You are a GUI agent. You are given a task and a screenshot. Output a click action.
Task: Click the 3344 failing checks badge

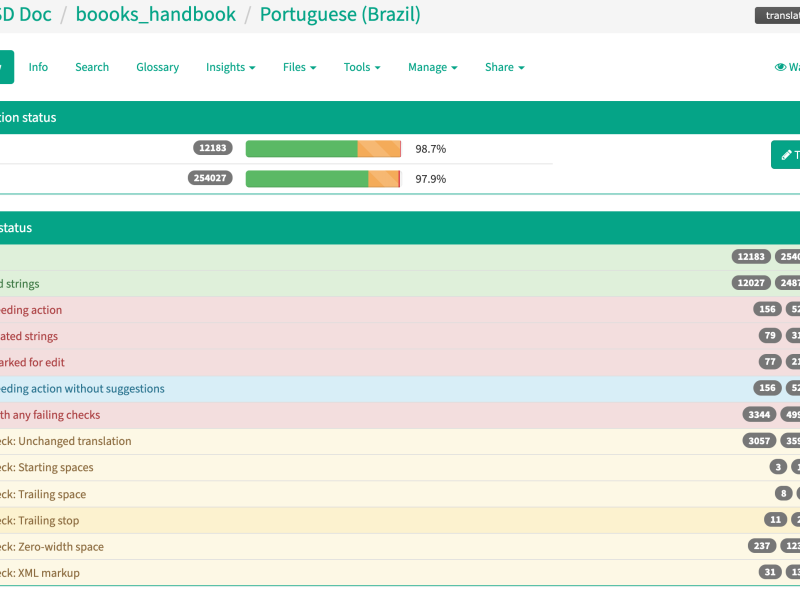(x=759, y=415)
